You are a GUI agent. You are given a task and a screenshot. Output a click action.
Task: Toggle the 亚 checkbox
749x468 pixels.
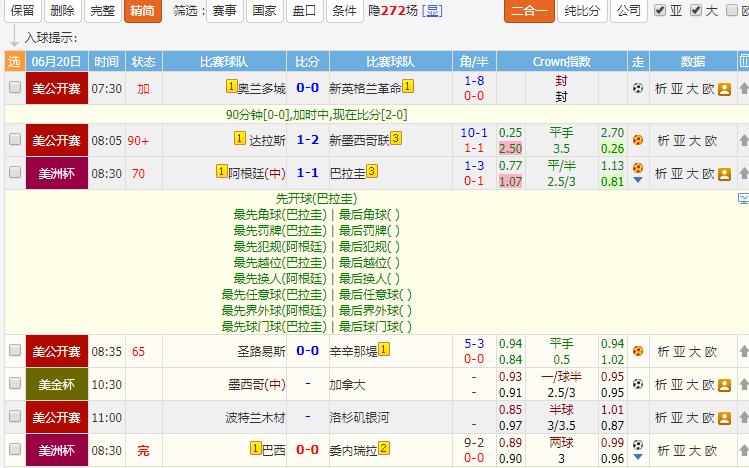point(660,10)
